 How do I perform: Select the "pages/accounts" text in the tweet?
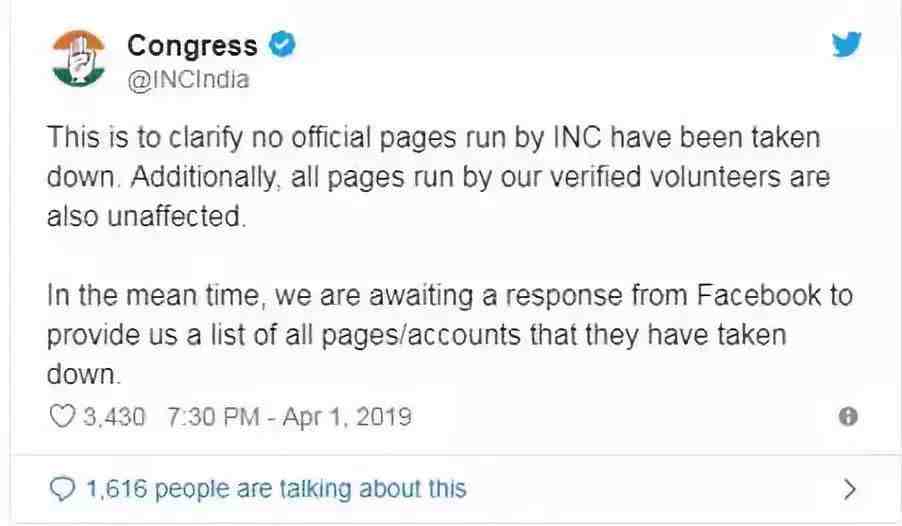tap(421, 336)
